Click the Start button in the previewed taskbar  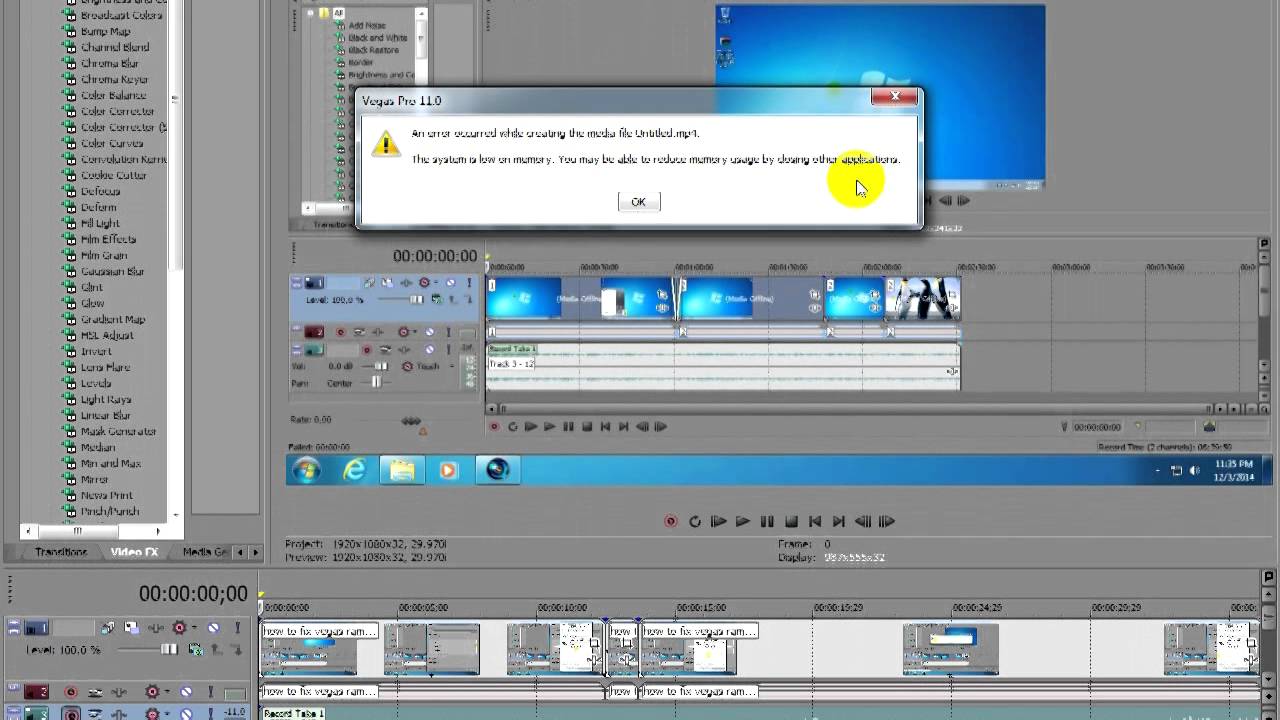pyautogui.click(x=306, y=470)
